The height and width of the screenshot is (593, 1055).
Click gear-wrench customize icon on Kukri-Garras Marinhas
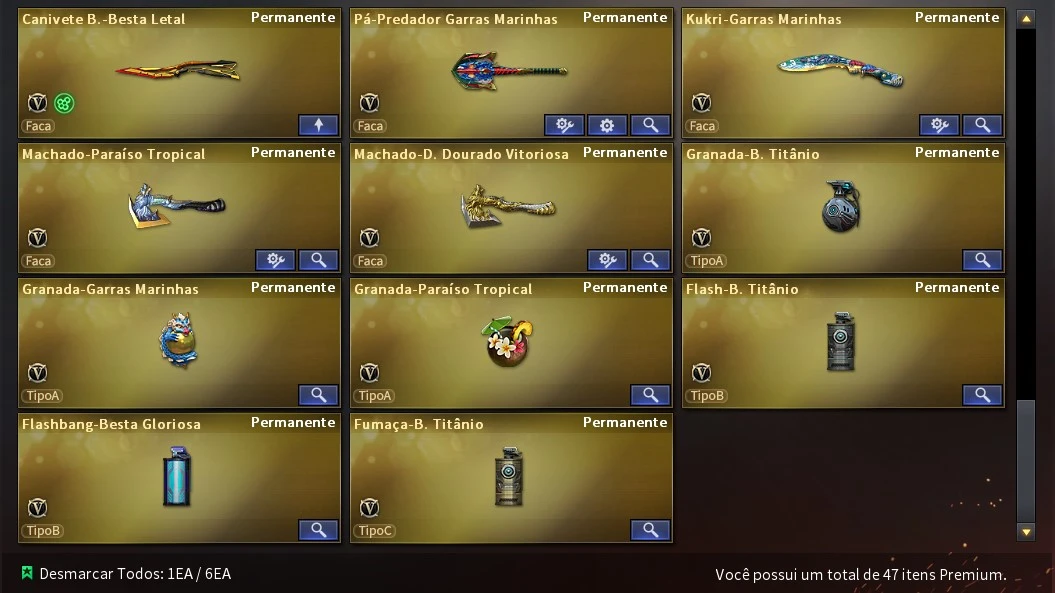(939, 125)
